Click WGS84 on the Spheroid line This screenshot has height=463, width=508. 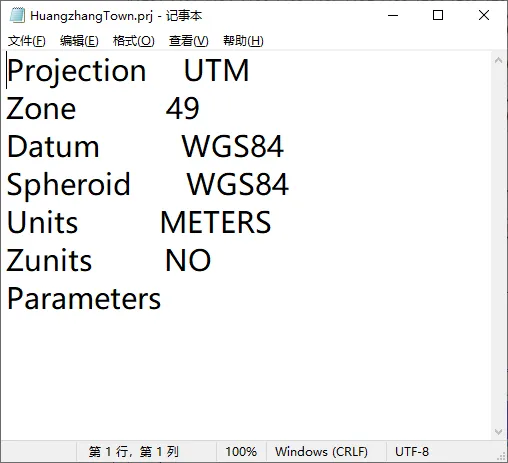tap(238, 184)
